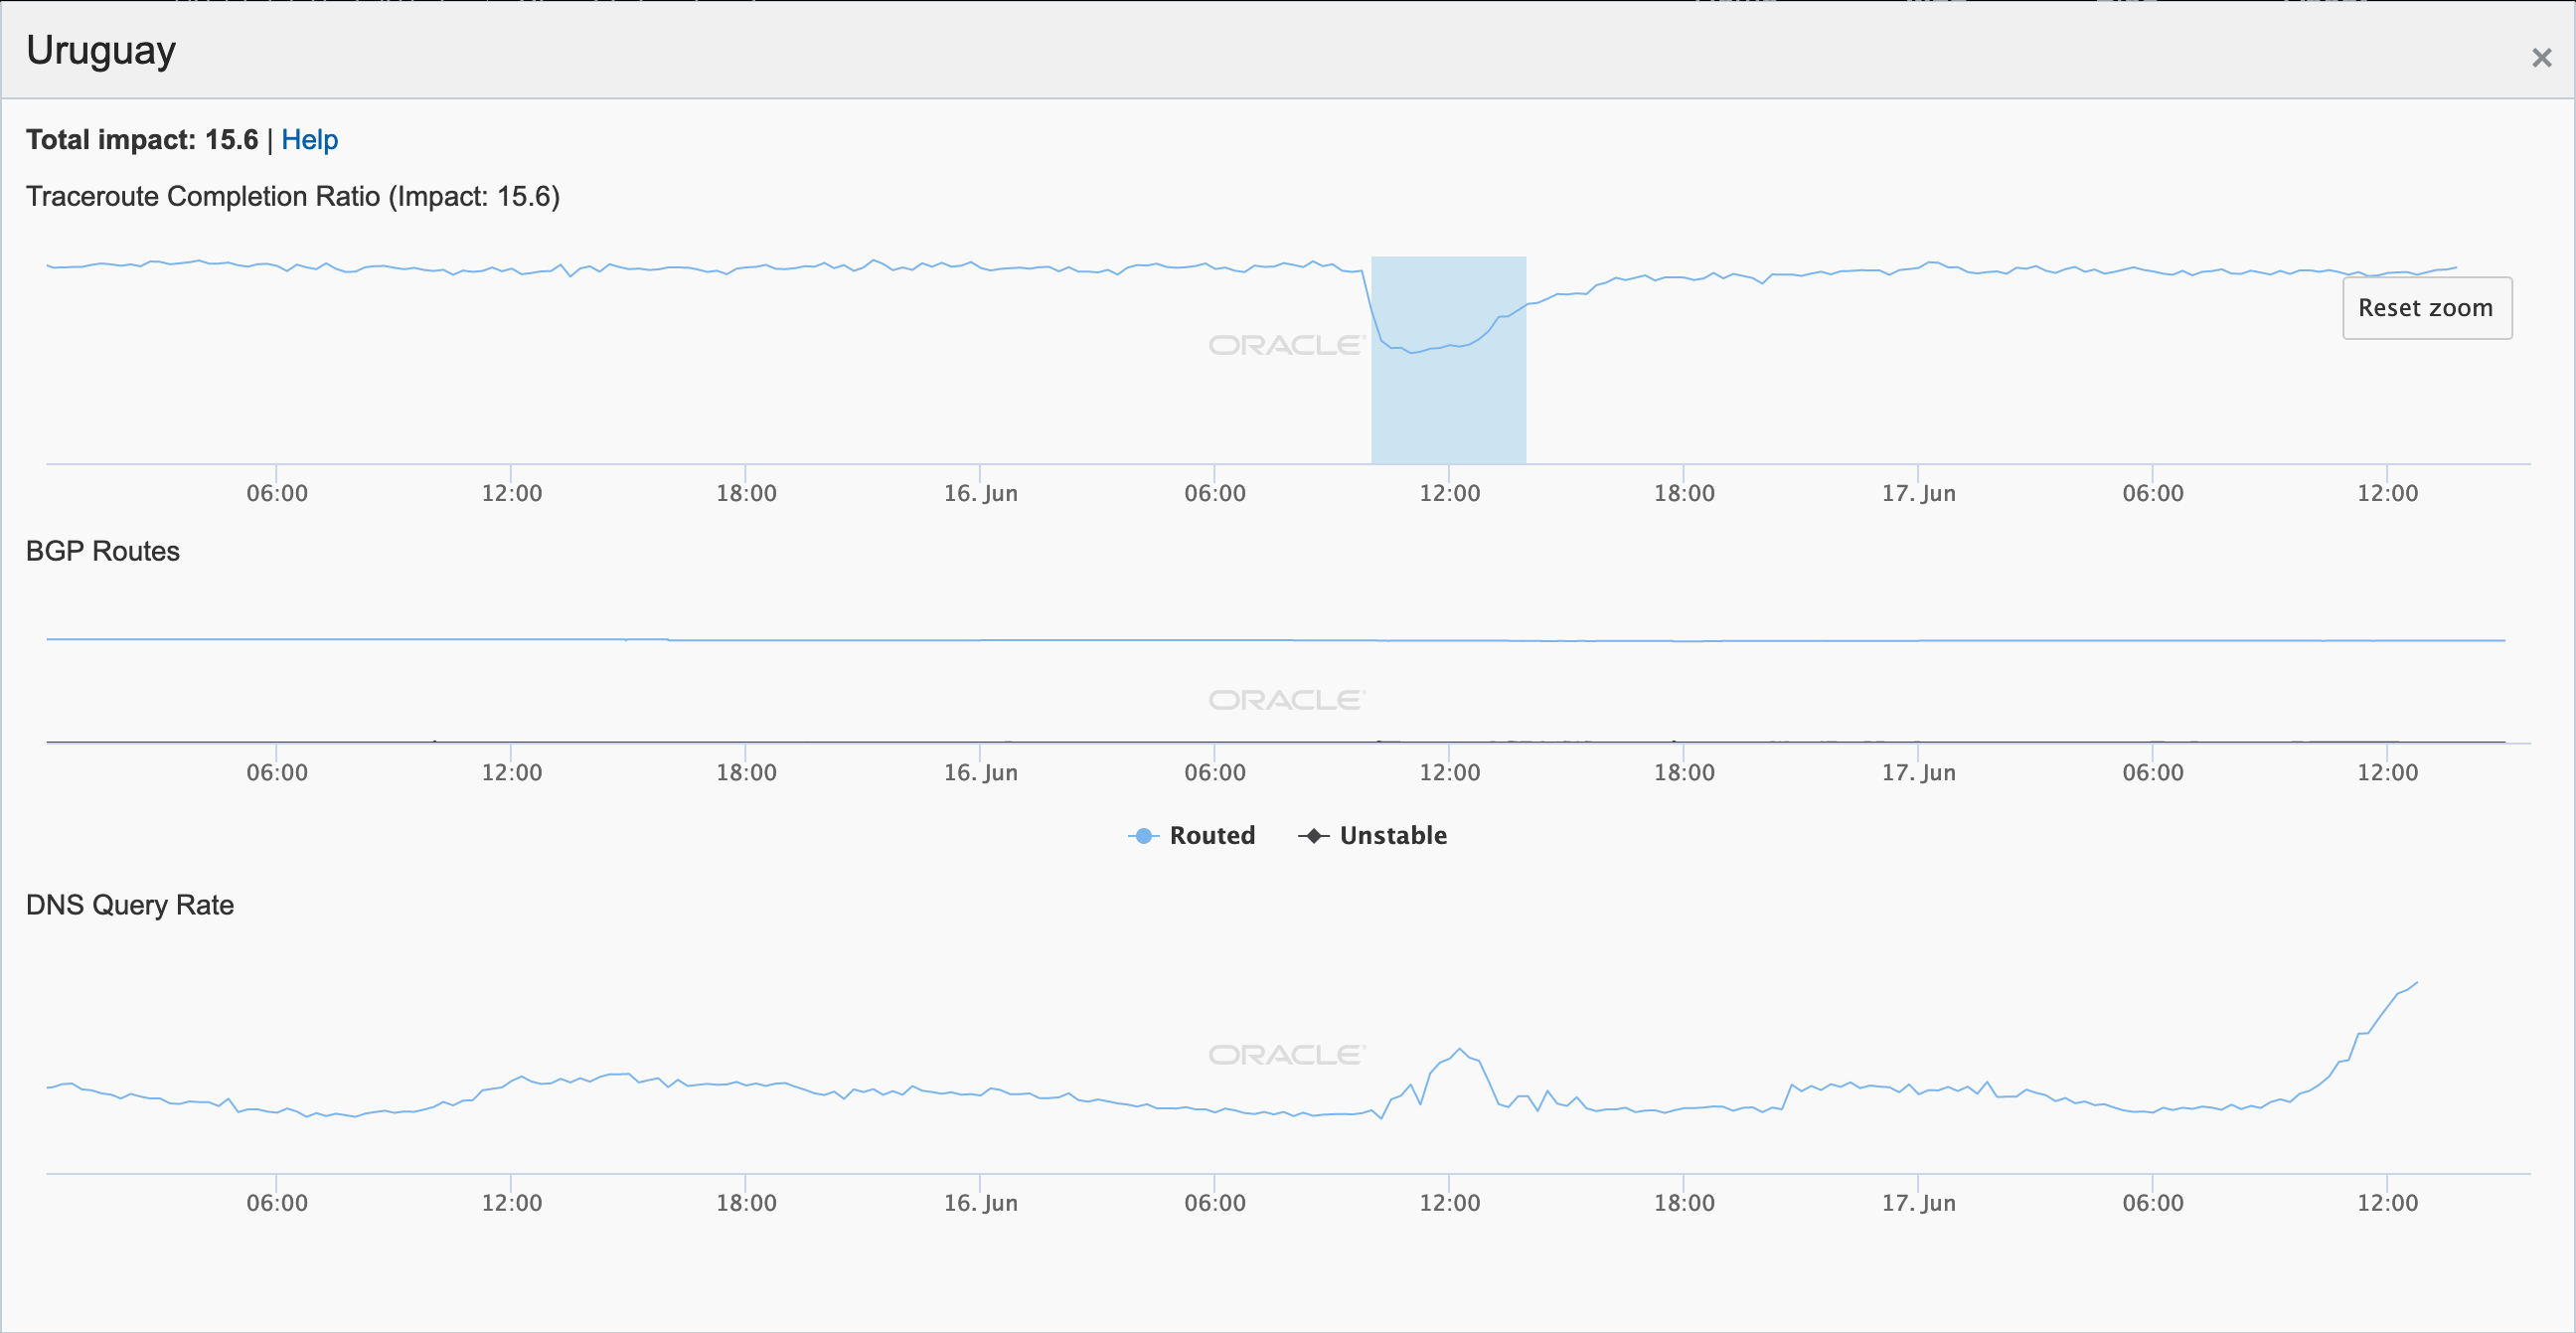Toggle the Routed legend series
Screen dimensions: 2576x1333
pos(1211,835)
